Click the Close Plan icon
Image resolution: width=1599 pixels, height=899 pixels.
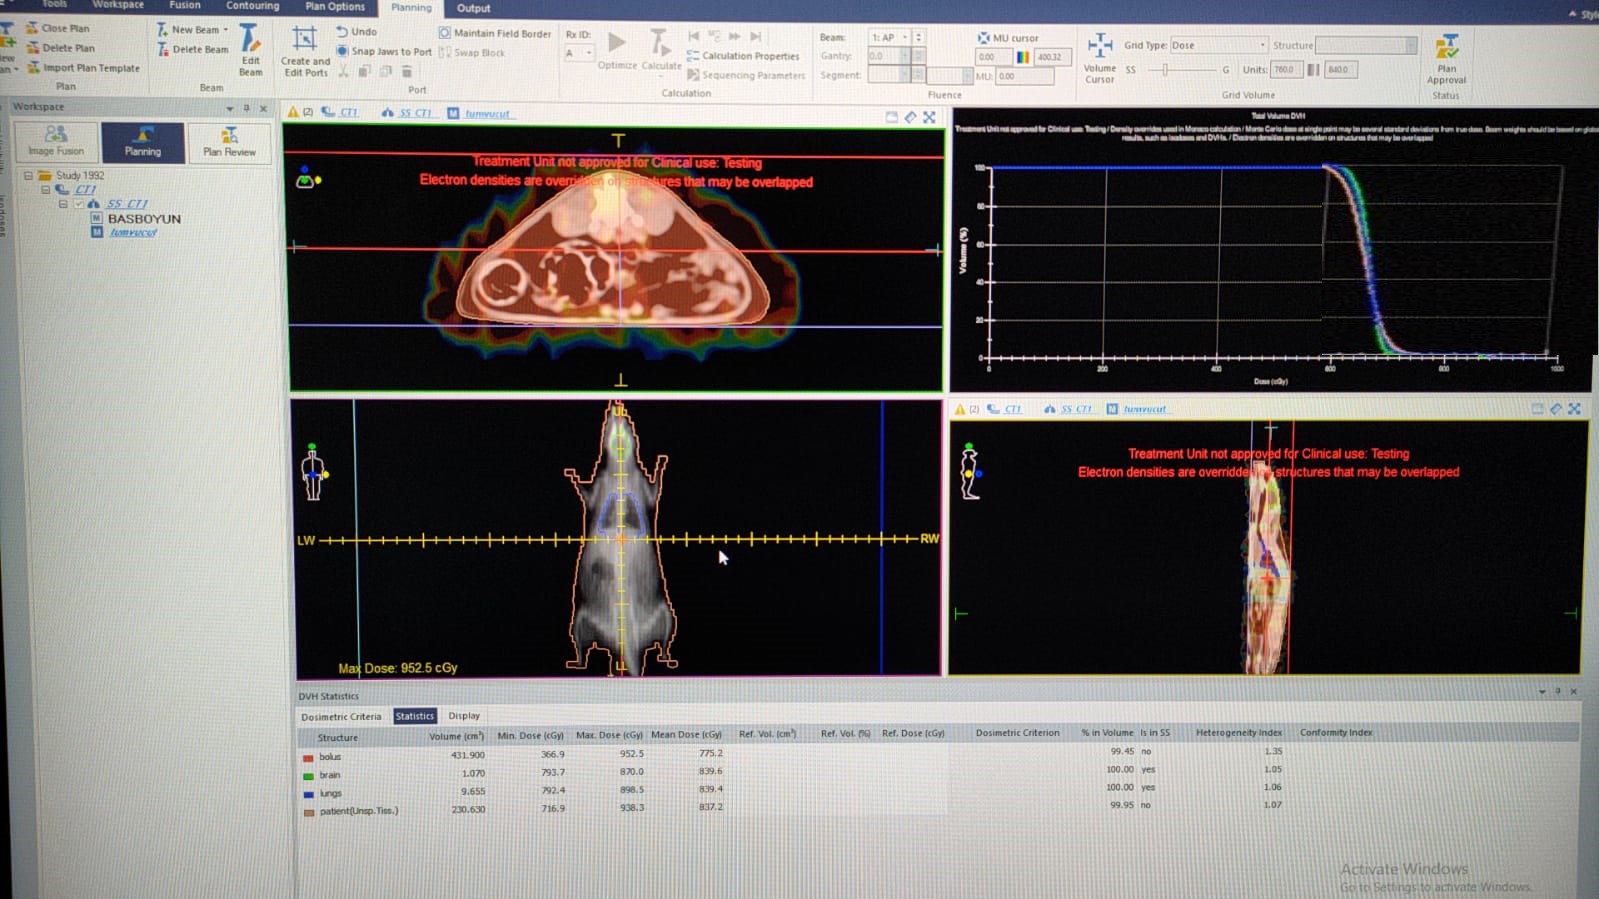point(33,28)
